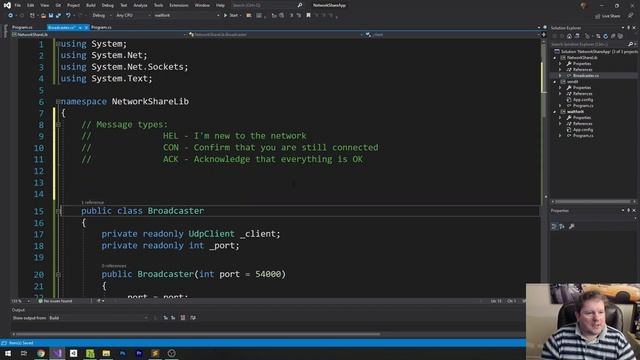Viewport: 640px width, 360px height.
Task: Open the Debug configuration dropdown
Action: point(101,16)
